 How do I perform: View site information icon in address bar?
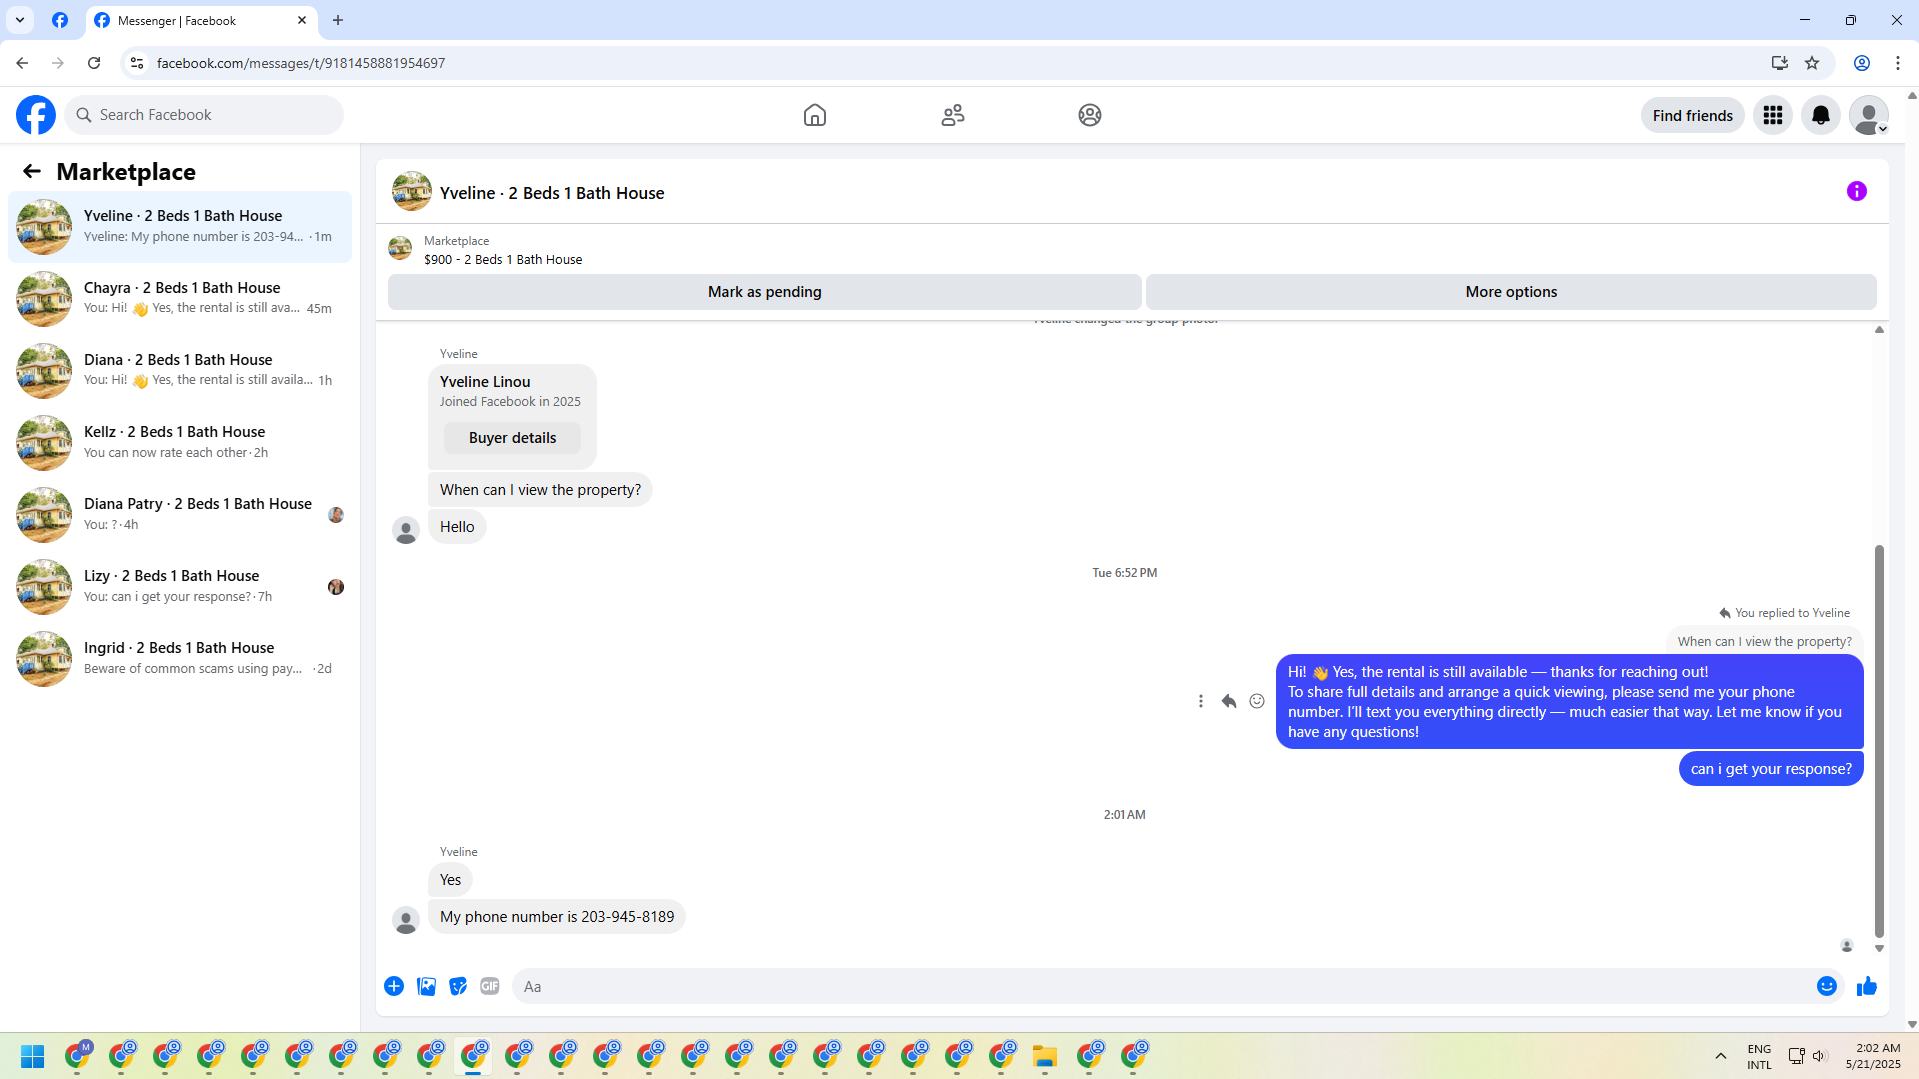point(137,63)
